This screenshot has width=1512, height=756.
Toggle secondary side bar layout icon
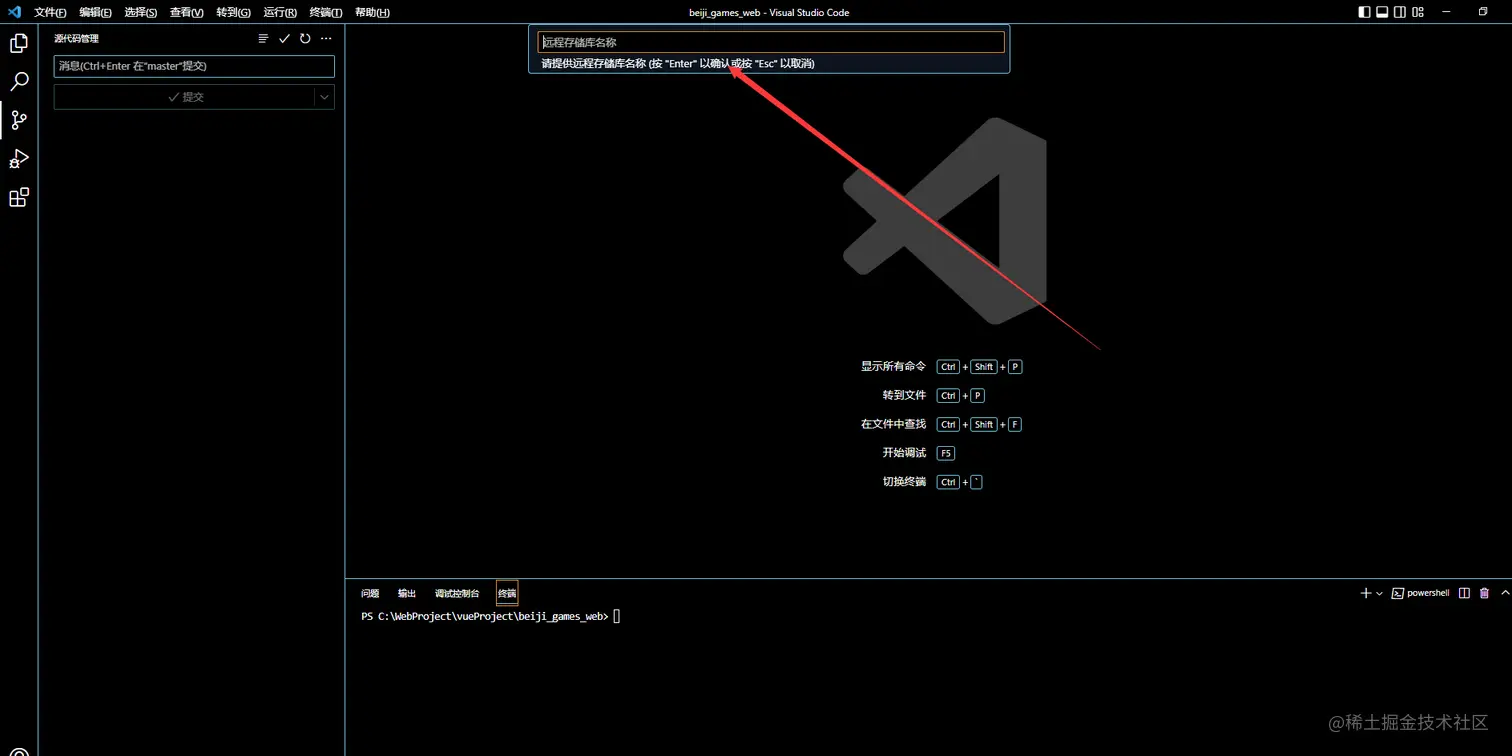(1400, 12)
